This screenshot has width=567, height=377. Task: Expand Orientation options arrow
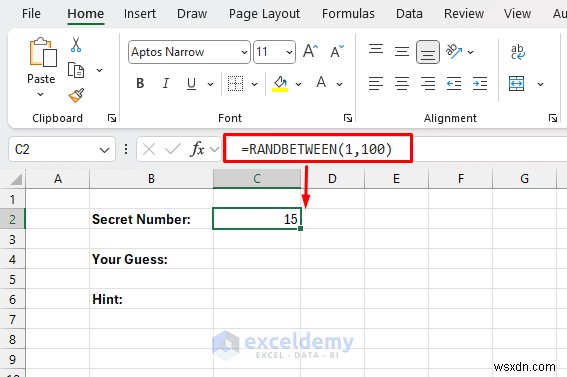(470, 52)
